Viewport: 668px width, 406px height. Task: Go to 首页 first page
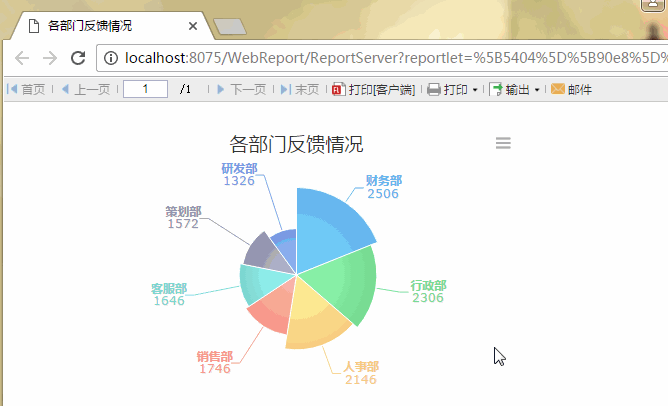pos(26,89)
